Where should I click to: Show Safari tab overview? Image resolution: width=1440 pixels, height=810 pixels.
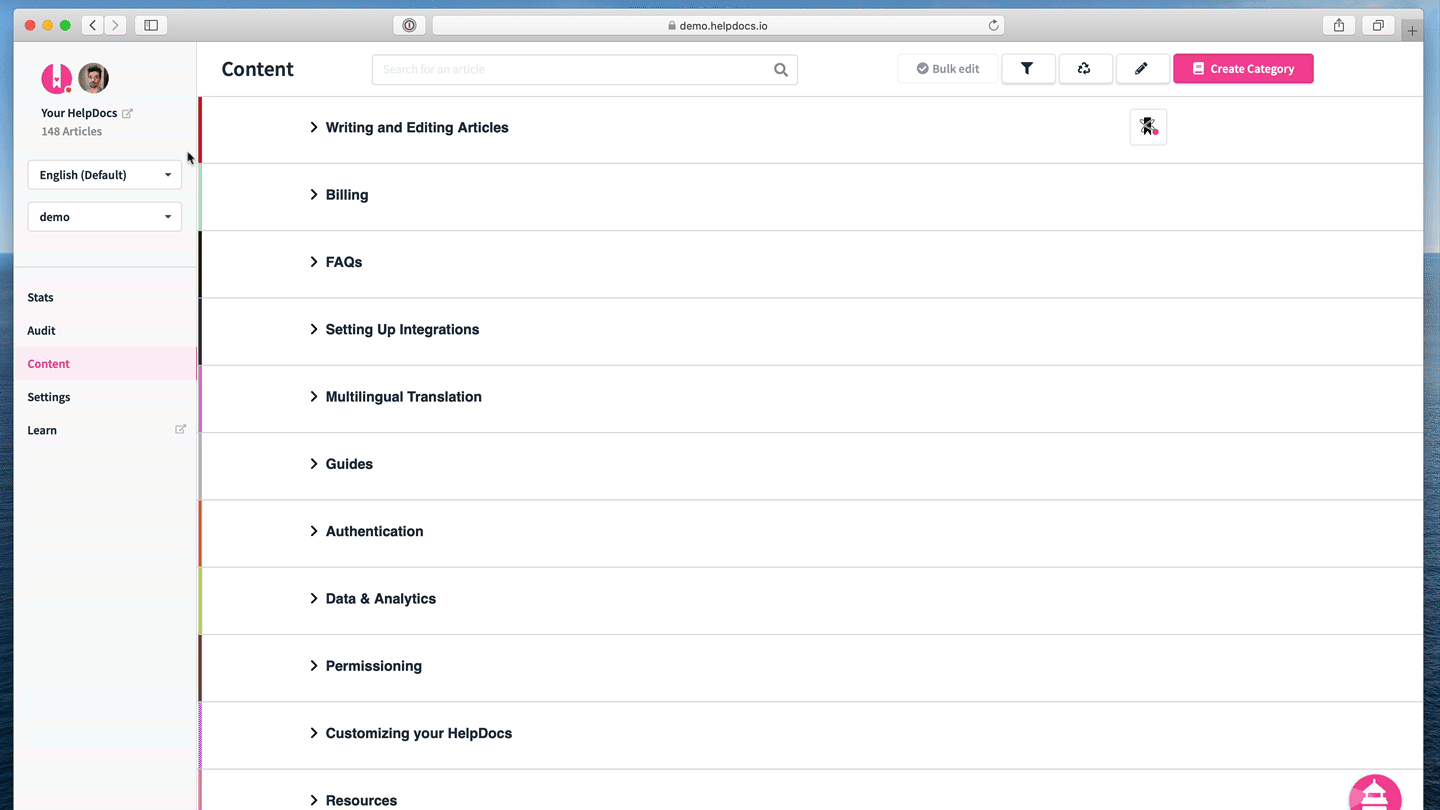pos(1378,25)
